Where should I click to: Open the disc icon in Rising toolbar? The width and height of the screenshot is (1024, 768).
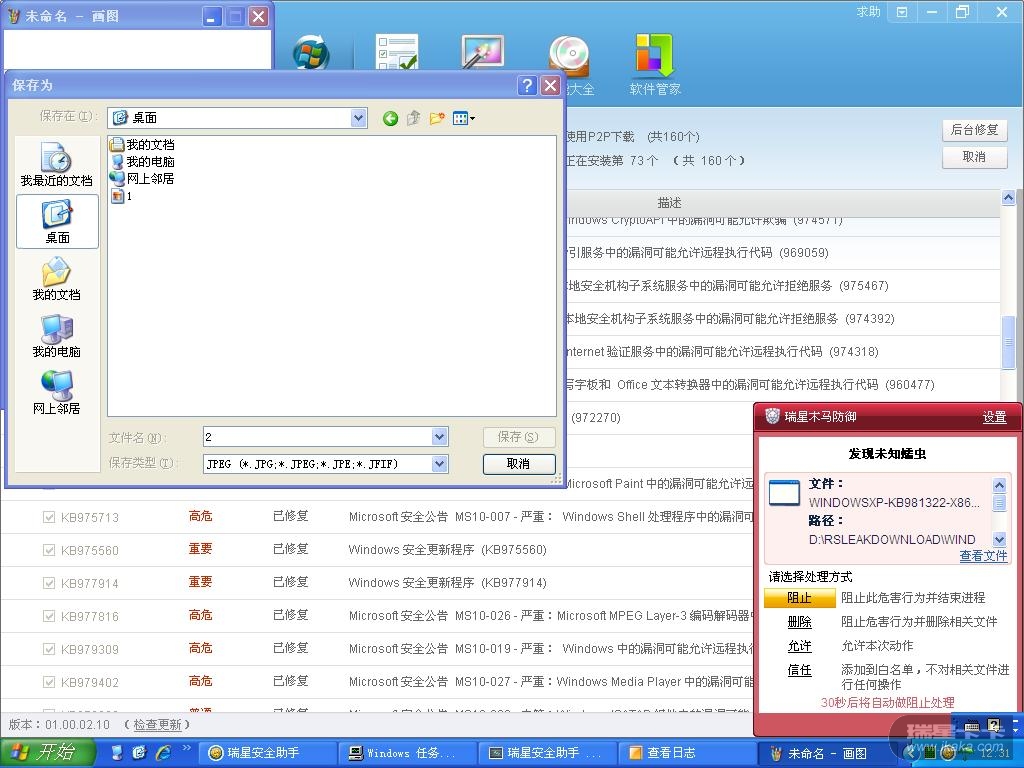pos(569,55)
